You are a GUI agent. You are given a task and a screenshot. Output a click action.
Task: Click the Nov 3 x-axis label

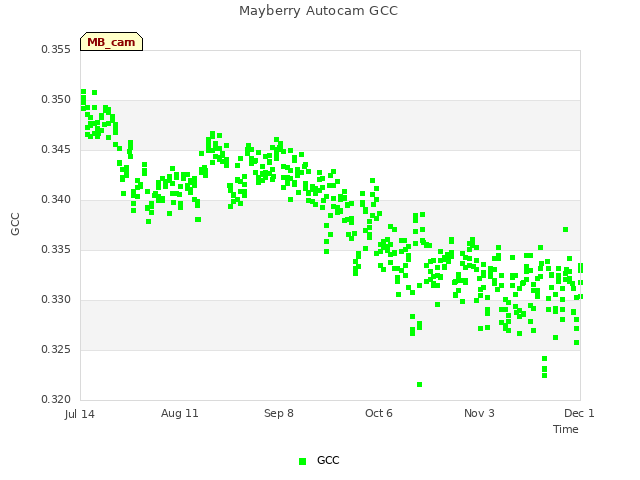(x=479, y=413)
